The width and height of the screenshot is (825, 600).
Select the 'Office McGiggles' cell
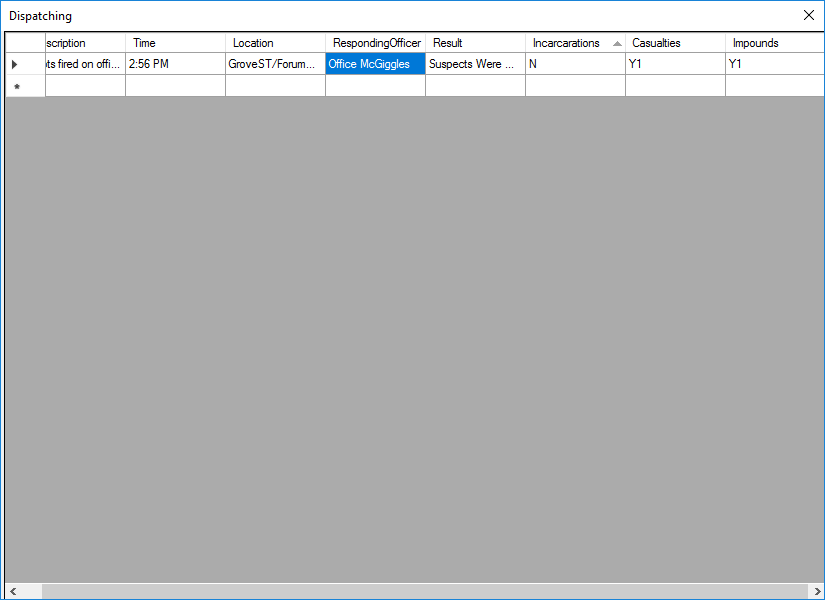375,64
